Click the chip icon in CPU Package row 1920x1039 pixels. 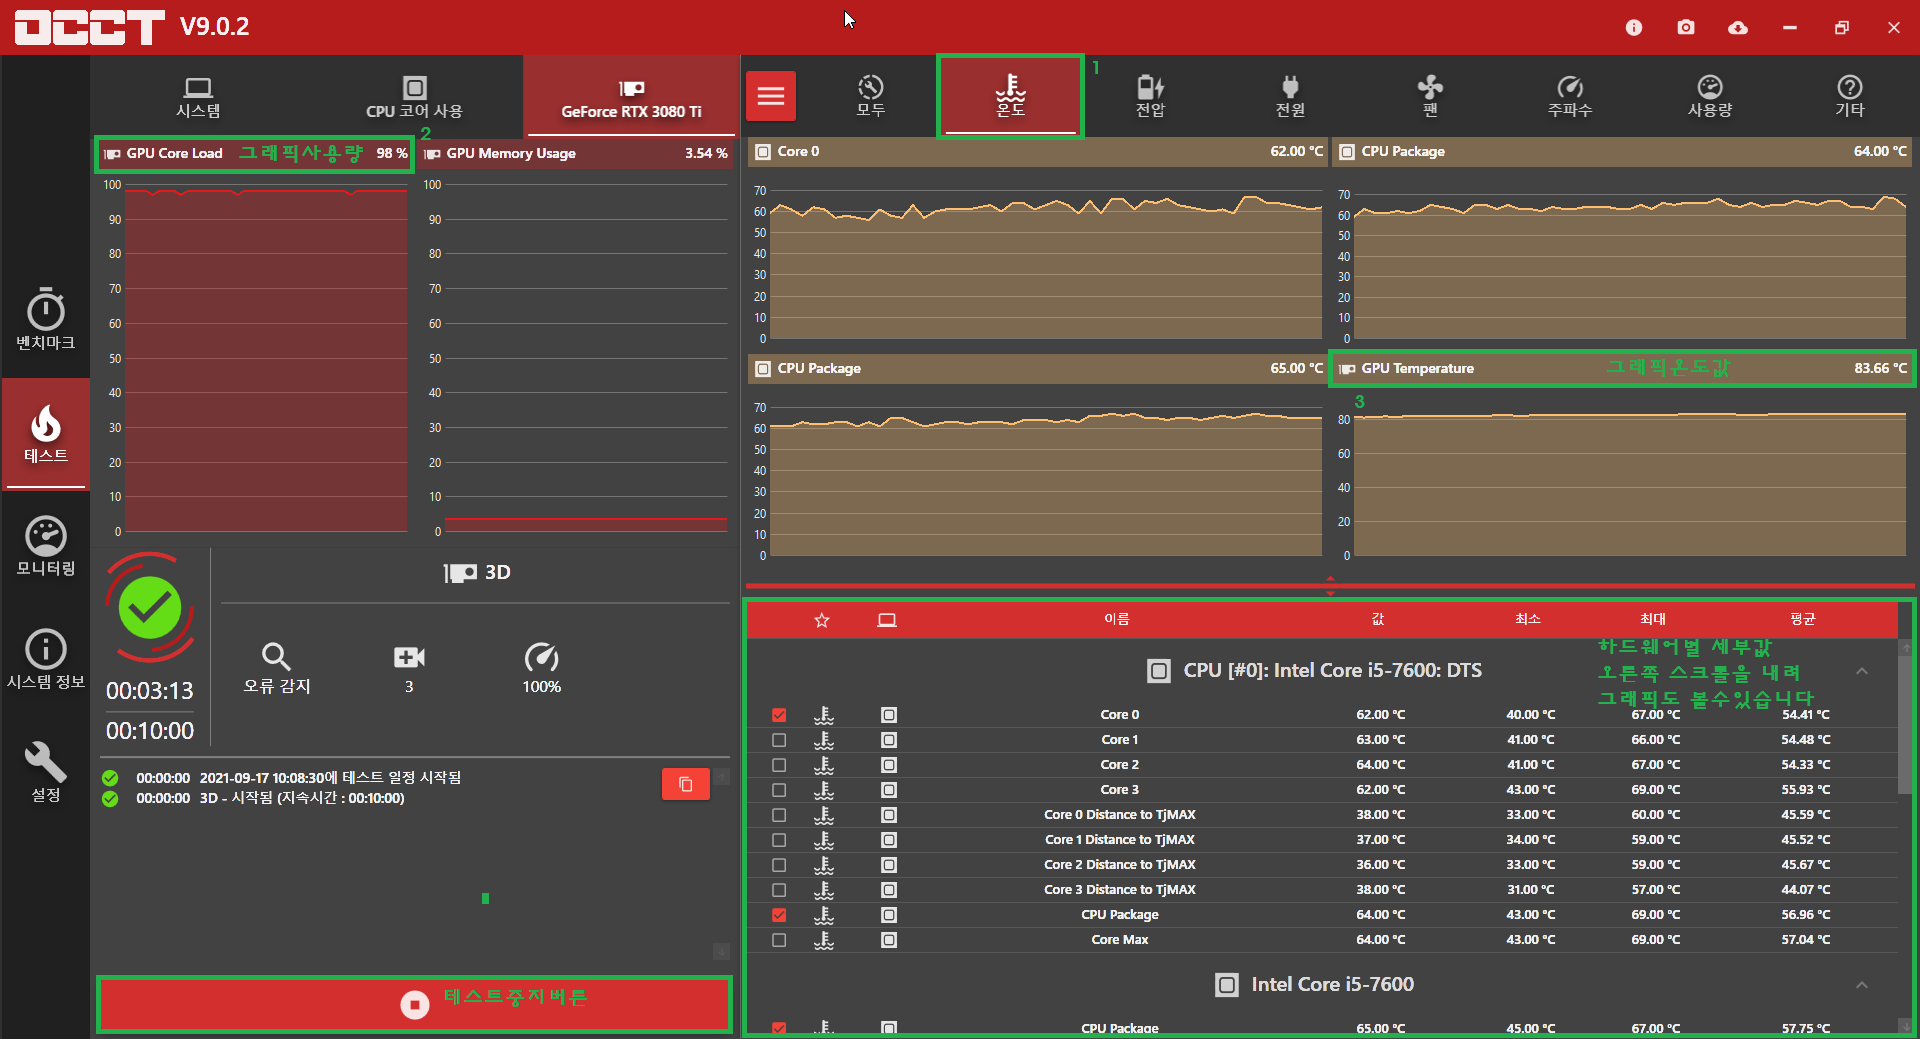(889, 915)
